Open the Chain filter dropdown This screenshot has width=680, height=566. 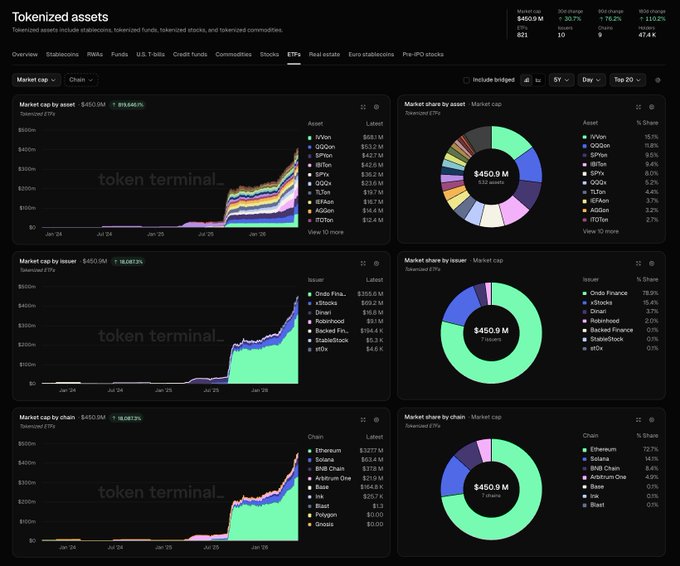pos(81,80)
